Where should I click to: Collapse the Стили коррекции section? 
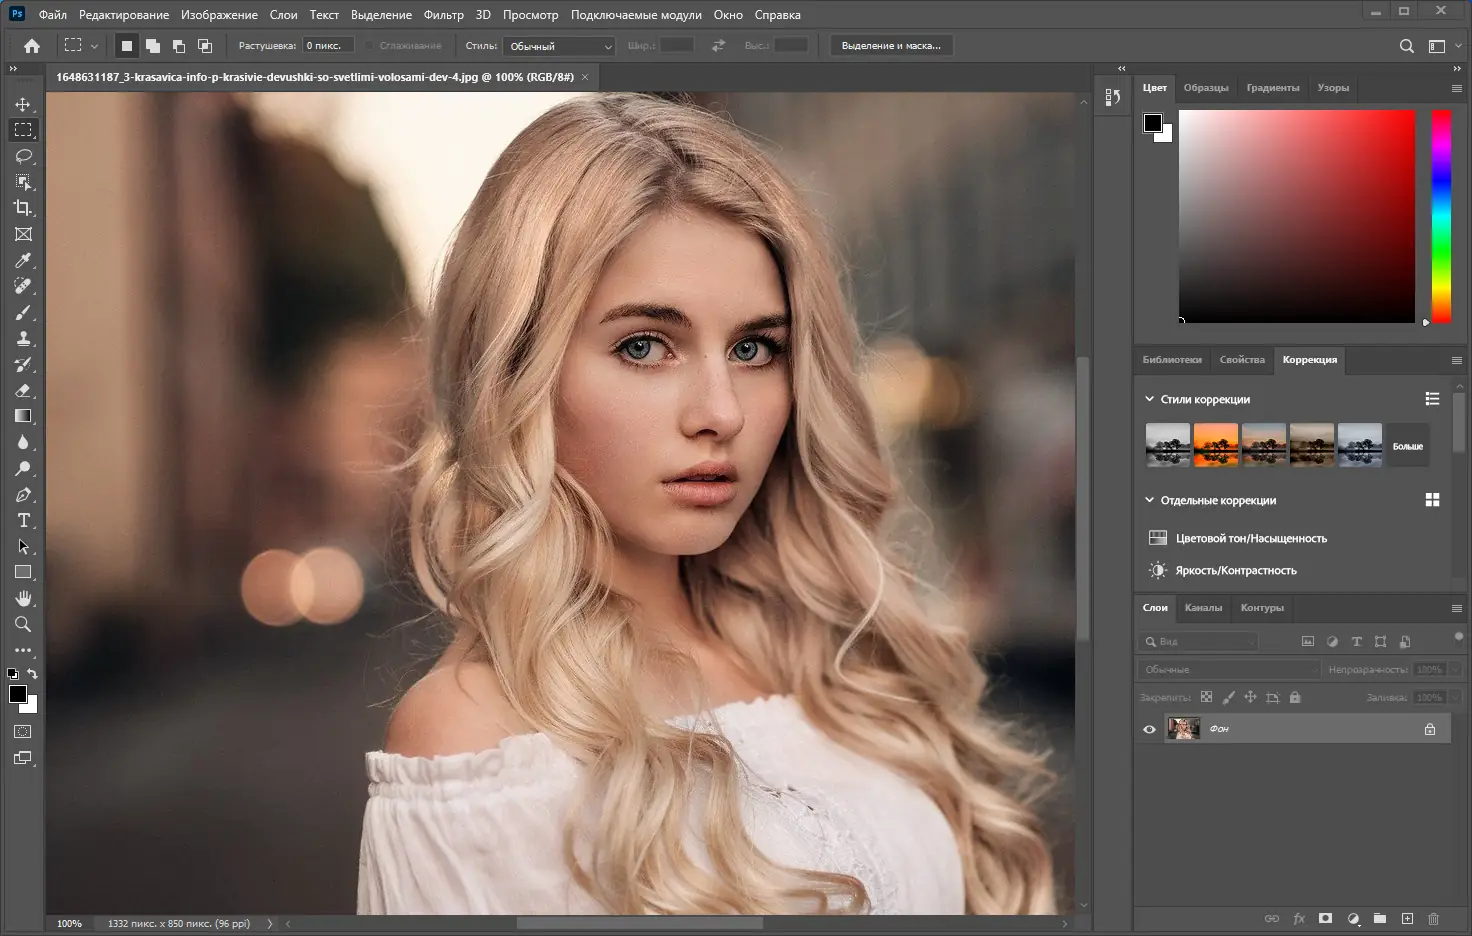pos(1150,399)
